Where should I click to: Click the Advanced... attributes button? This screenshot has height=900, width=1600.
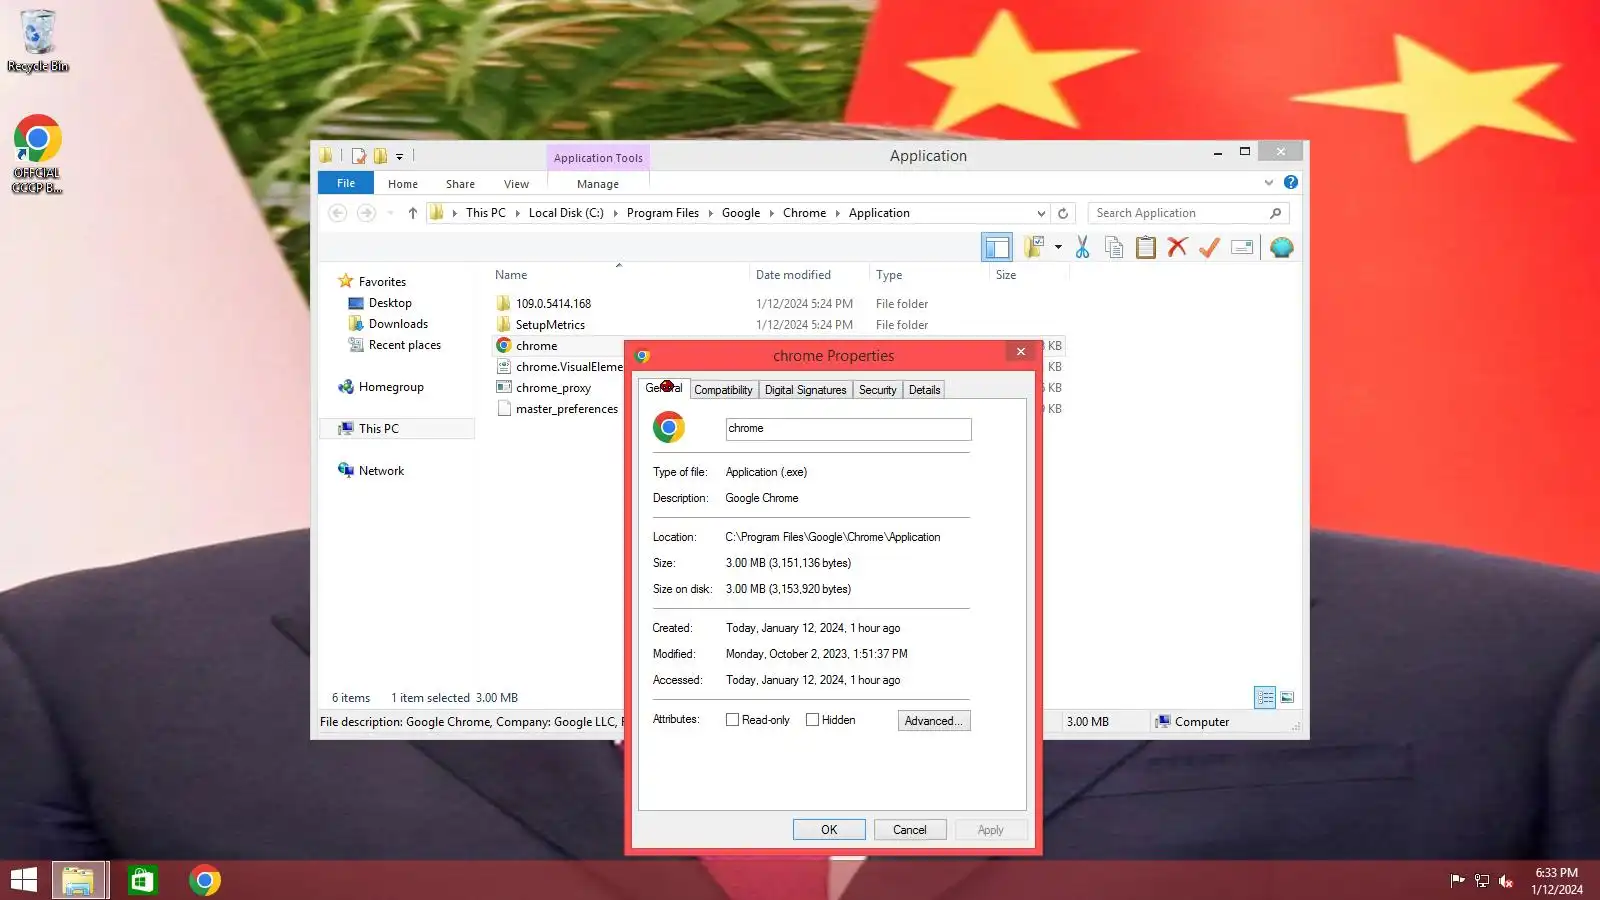[x=934, y=721]
